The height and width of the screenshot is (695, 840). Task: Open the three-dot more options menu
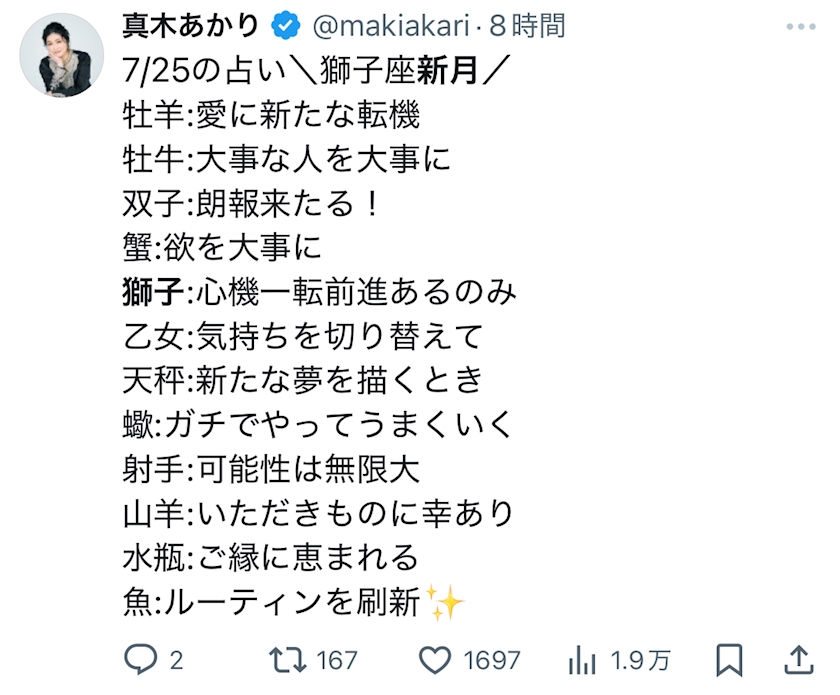click(x=801, y=26)
